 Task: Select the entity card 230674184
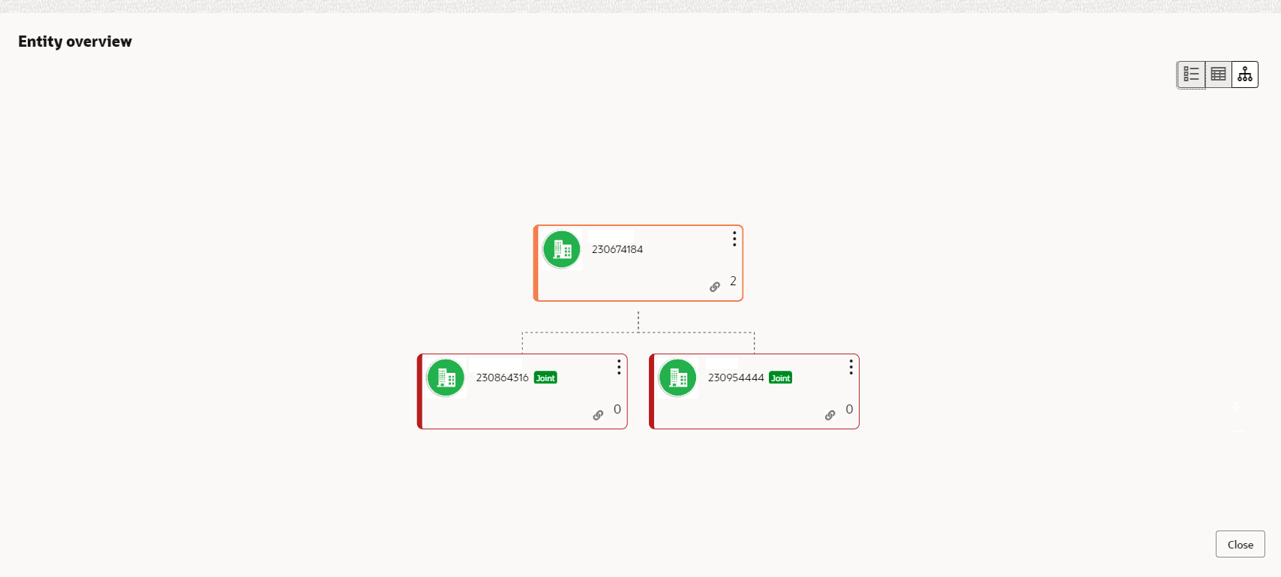(638, 262)
